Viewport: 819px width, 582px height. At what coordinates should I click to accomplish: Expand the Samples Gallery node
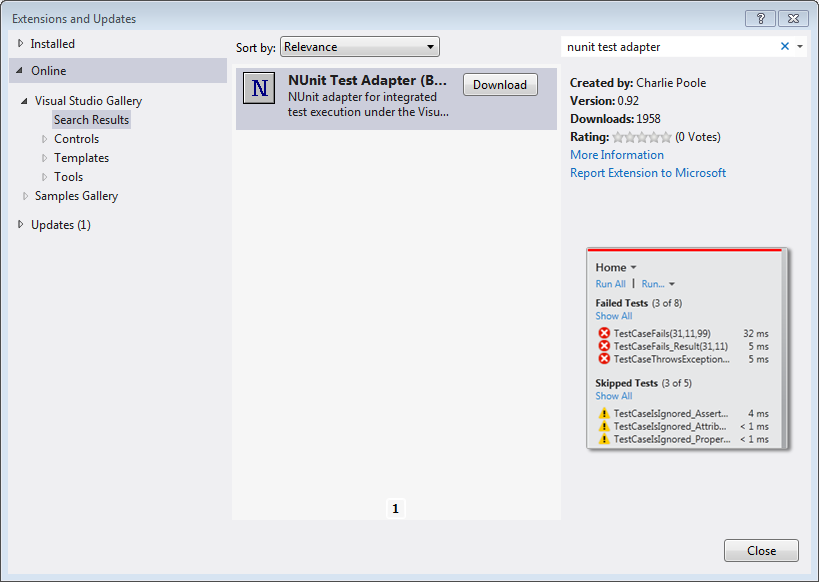coord(25,196)
